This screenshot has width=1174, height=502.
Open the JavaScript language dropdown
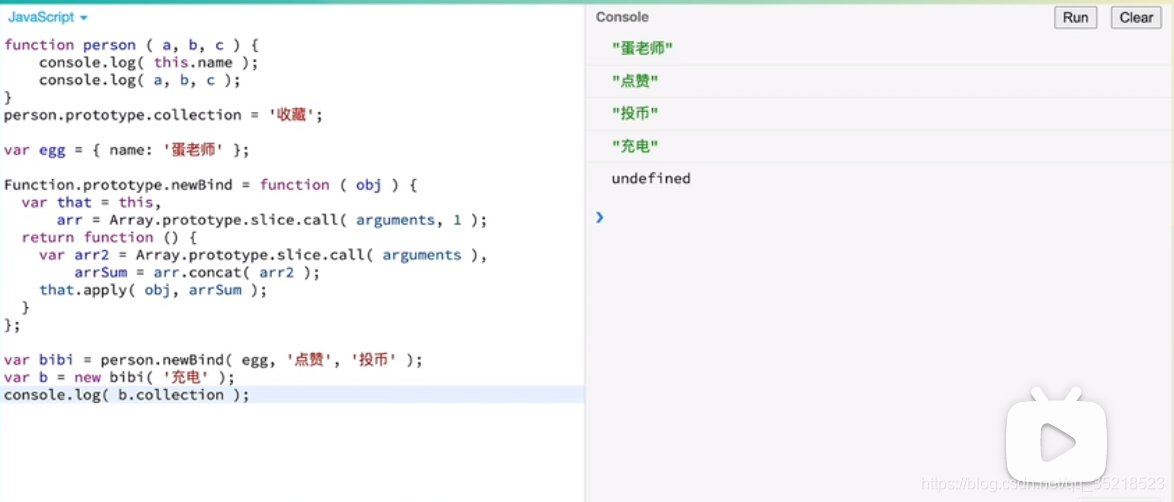[47, 17]
